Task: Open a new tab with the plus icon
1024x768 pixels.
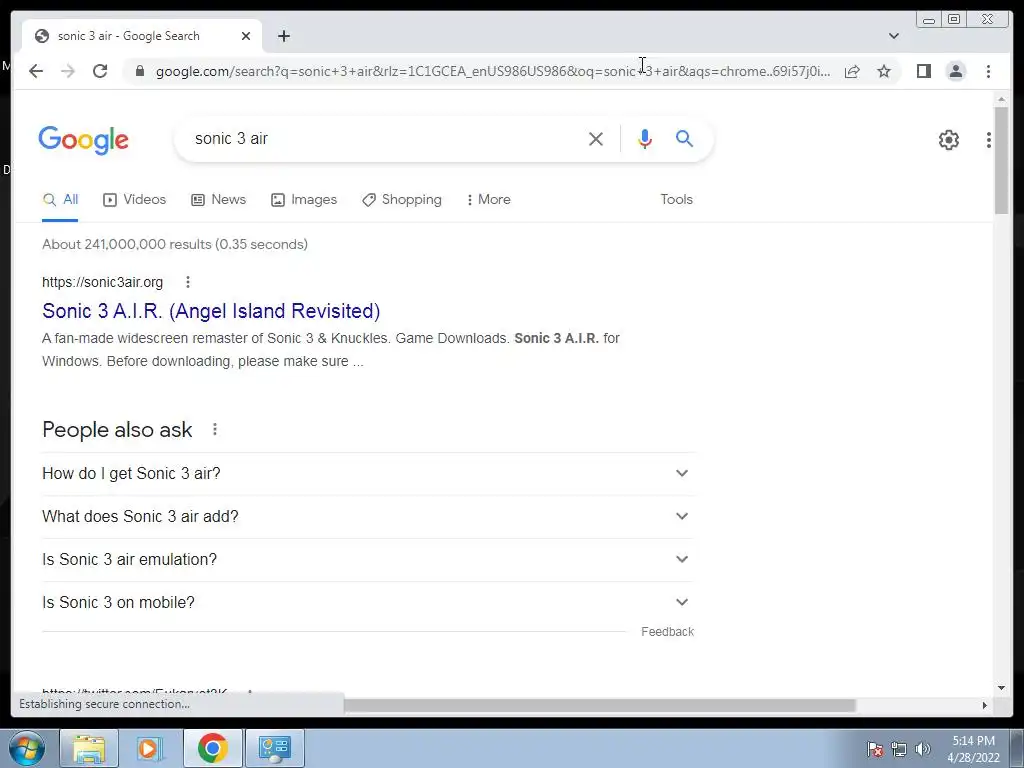Action: pyautogui.click(x=283, y=36)
